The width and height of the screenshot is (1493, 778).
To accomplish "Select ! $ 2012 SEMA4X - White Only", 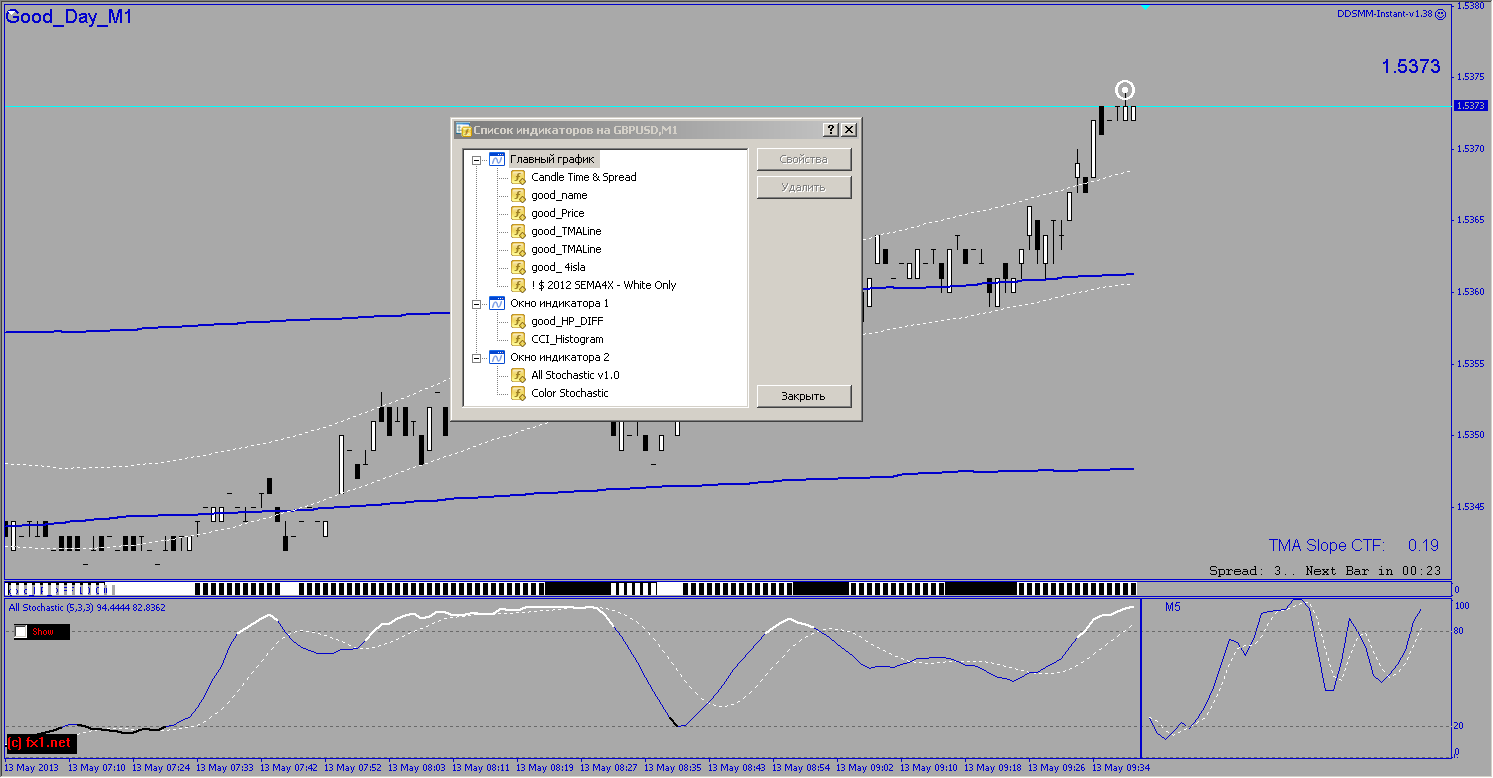I will point(603,285).
